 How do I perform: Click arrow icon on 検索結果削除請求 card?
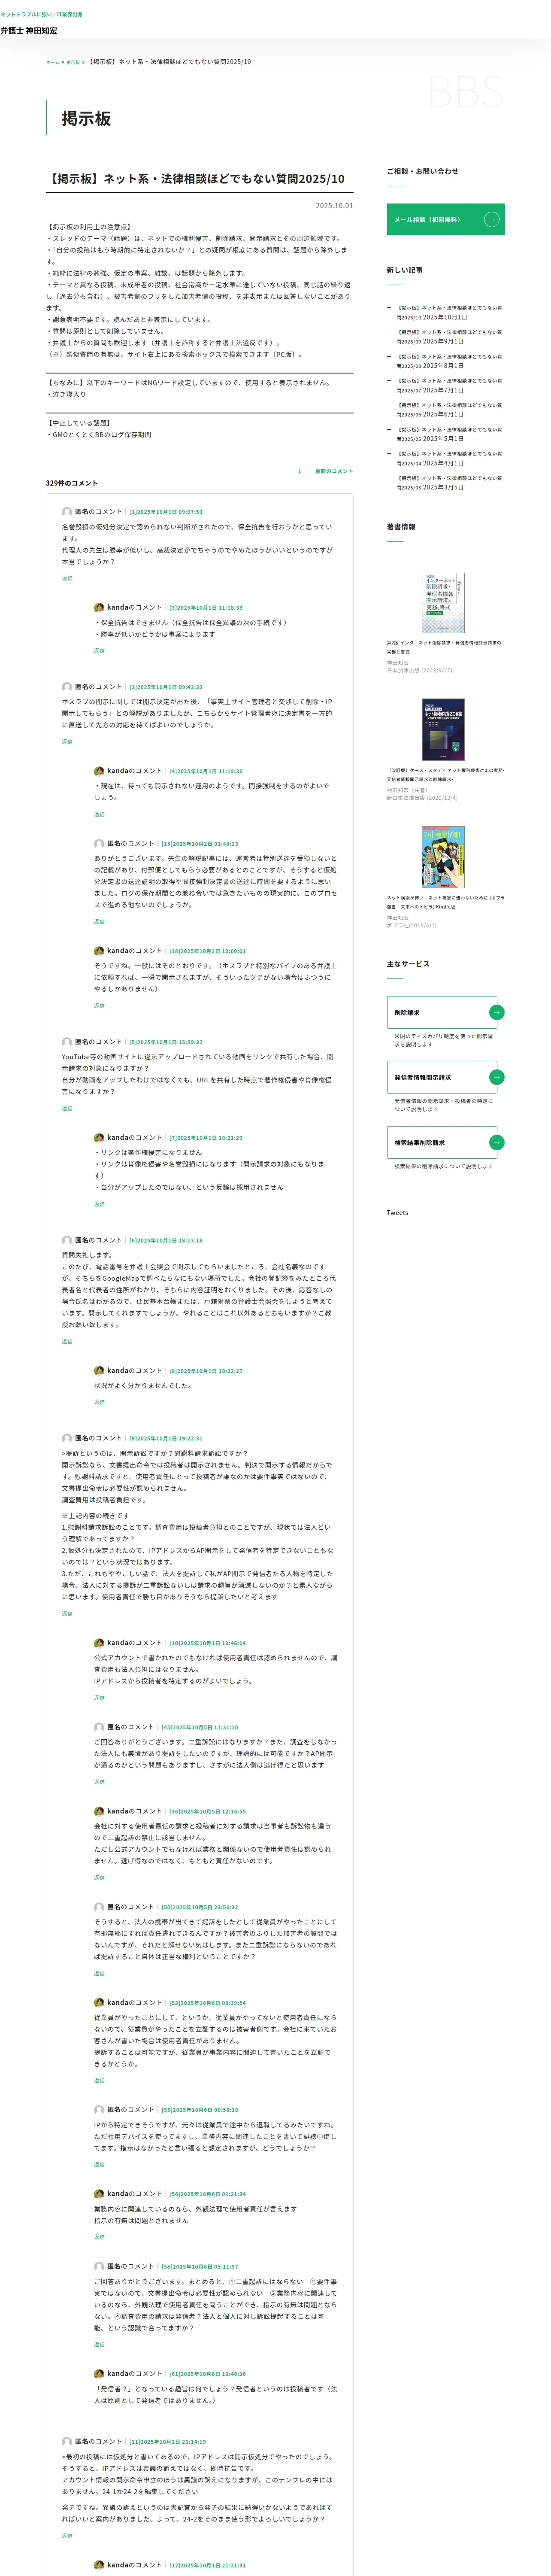(496, 1142)
